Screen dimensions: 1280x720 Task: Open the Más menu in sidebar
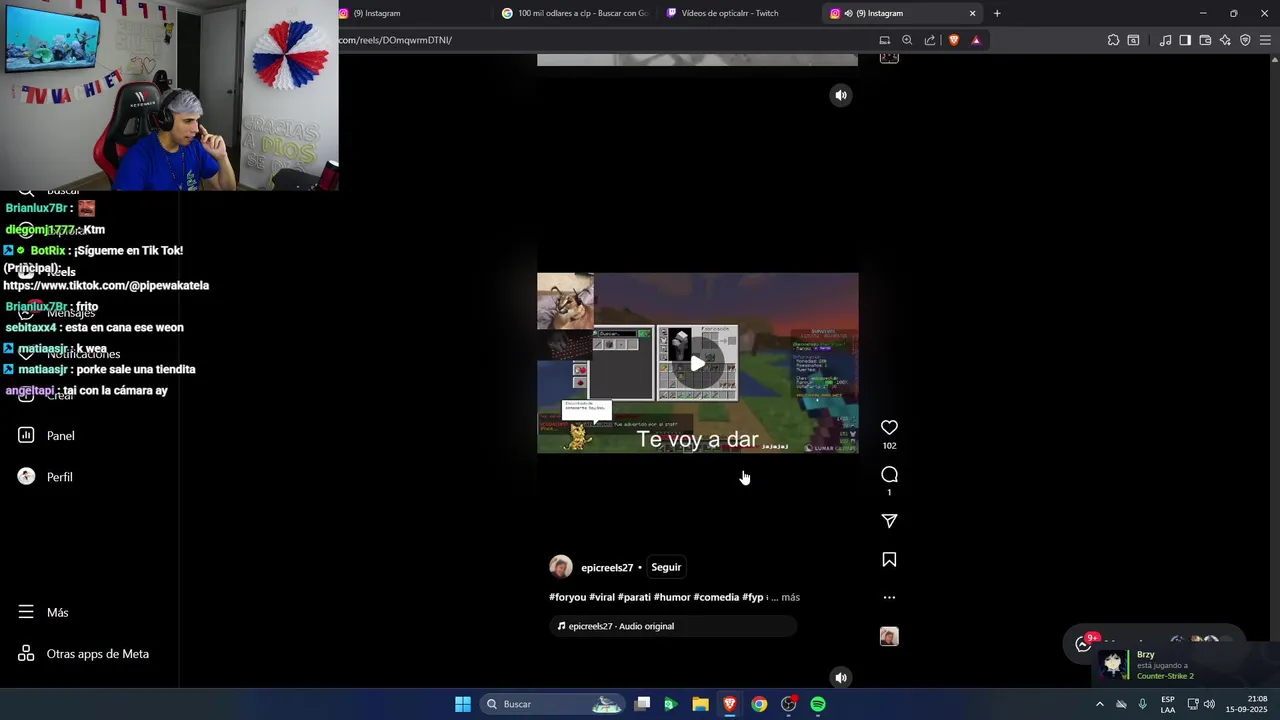57,612
